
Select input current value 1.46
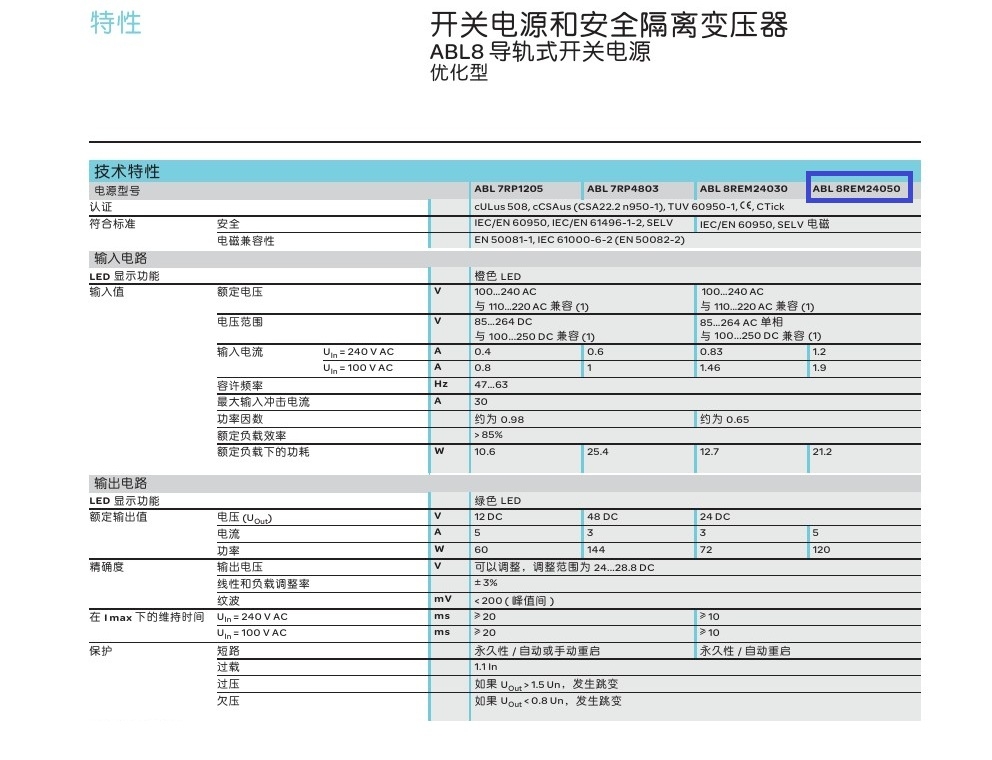pyautogui.click(x=711, y=368)
